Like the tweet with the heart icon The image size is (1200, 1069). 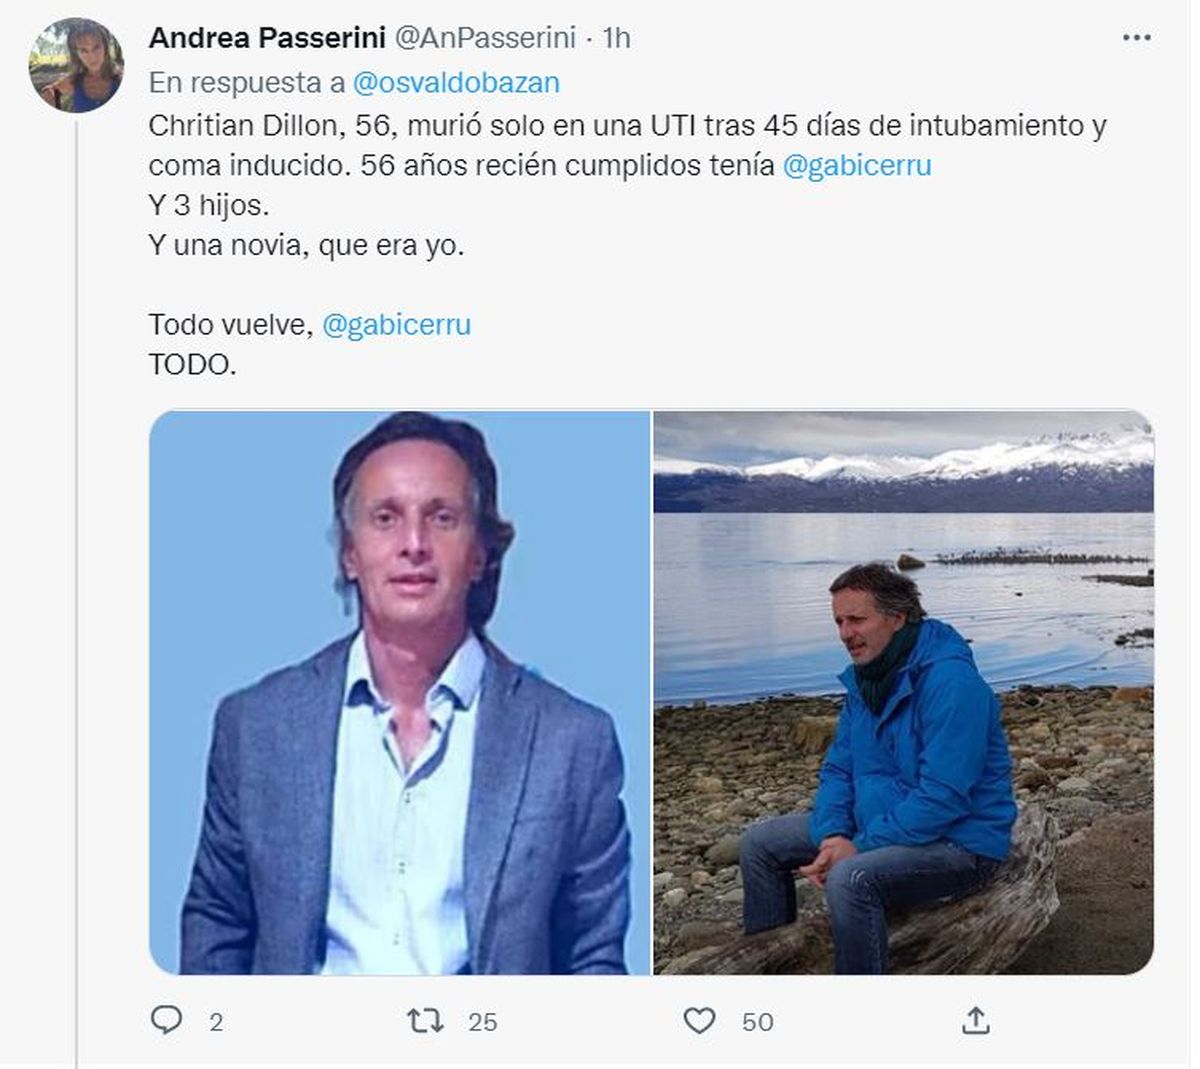pyautogui.click(x=699, y=1020)
